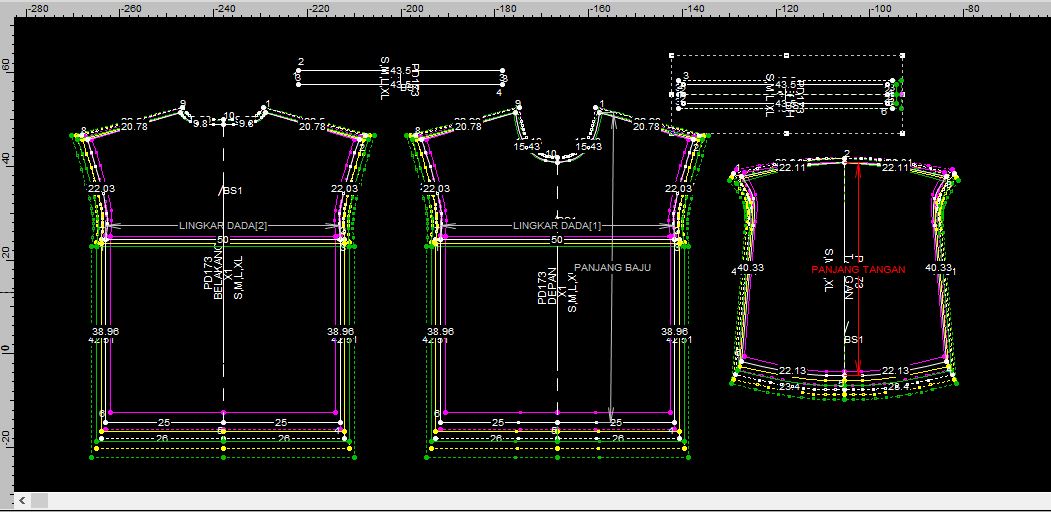Select the BS1 marker on the sleeve piece
1051x512 pixels.
point(853,340)
